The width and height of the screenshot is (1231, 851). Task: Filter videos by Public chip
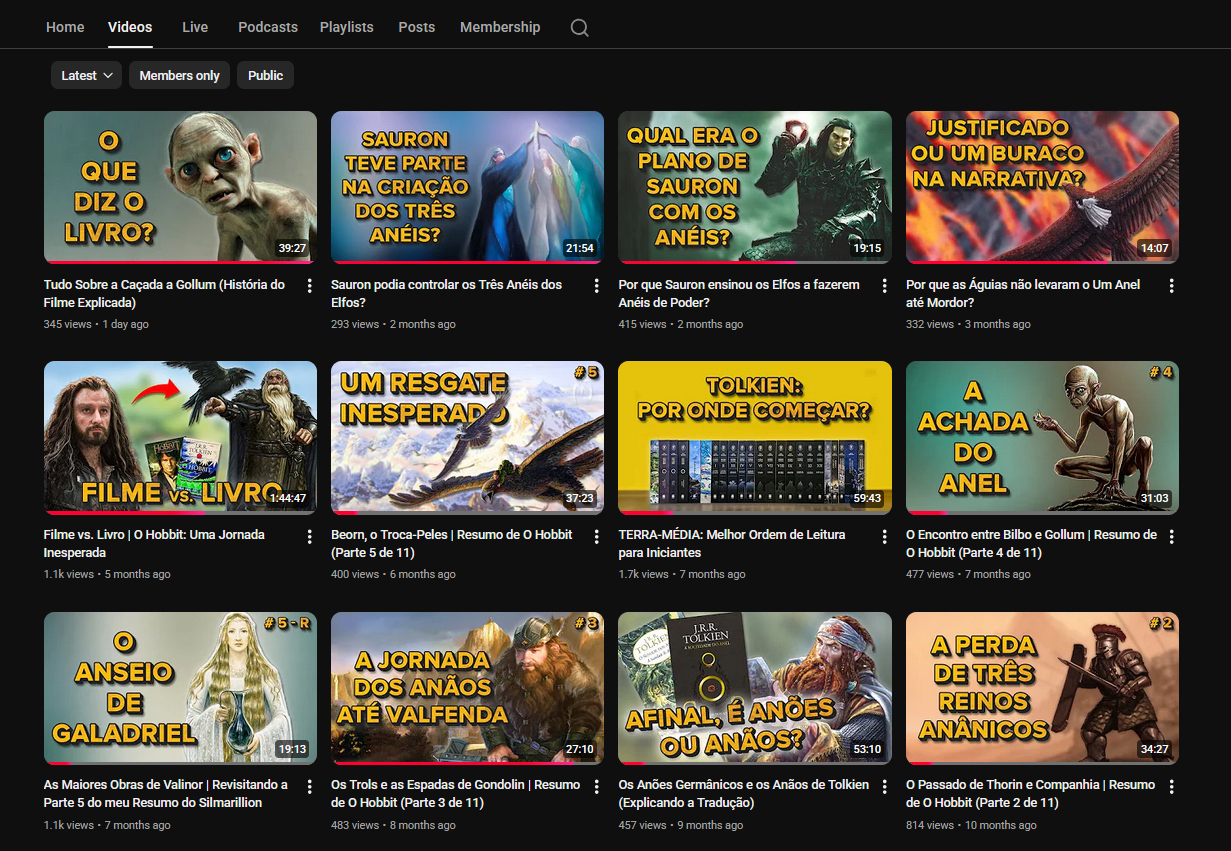(265, 75)
